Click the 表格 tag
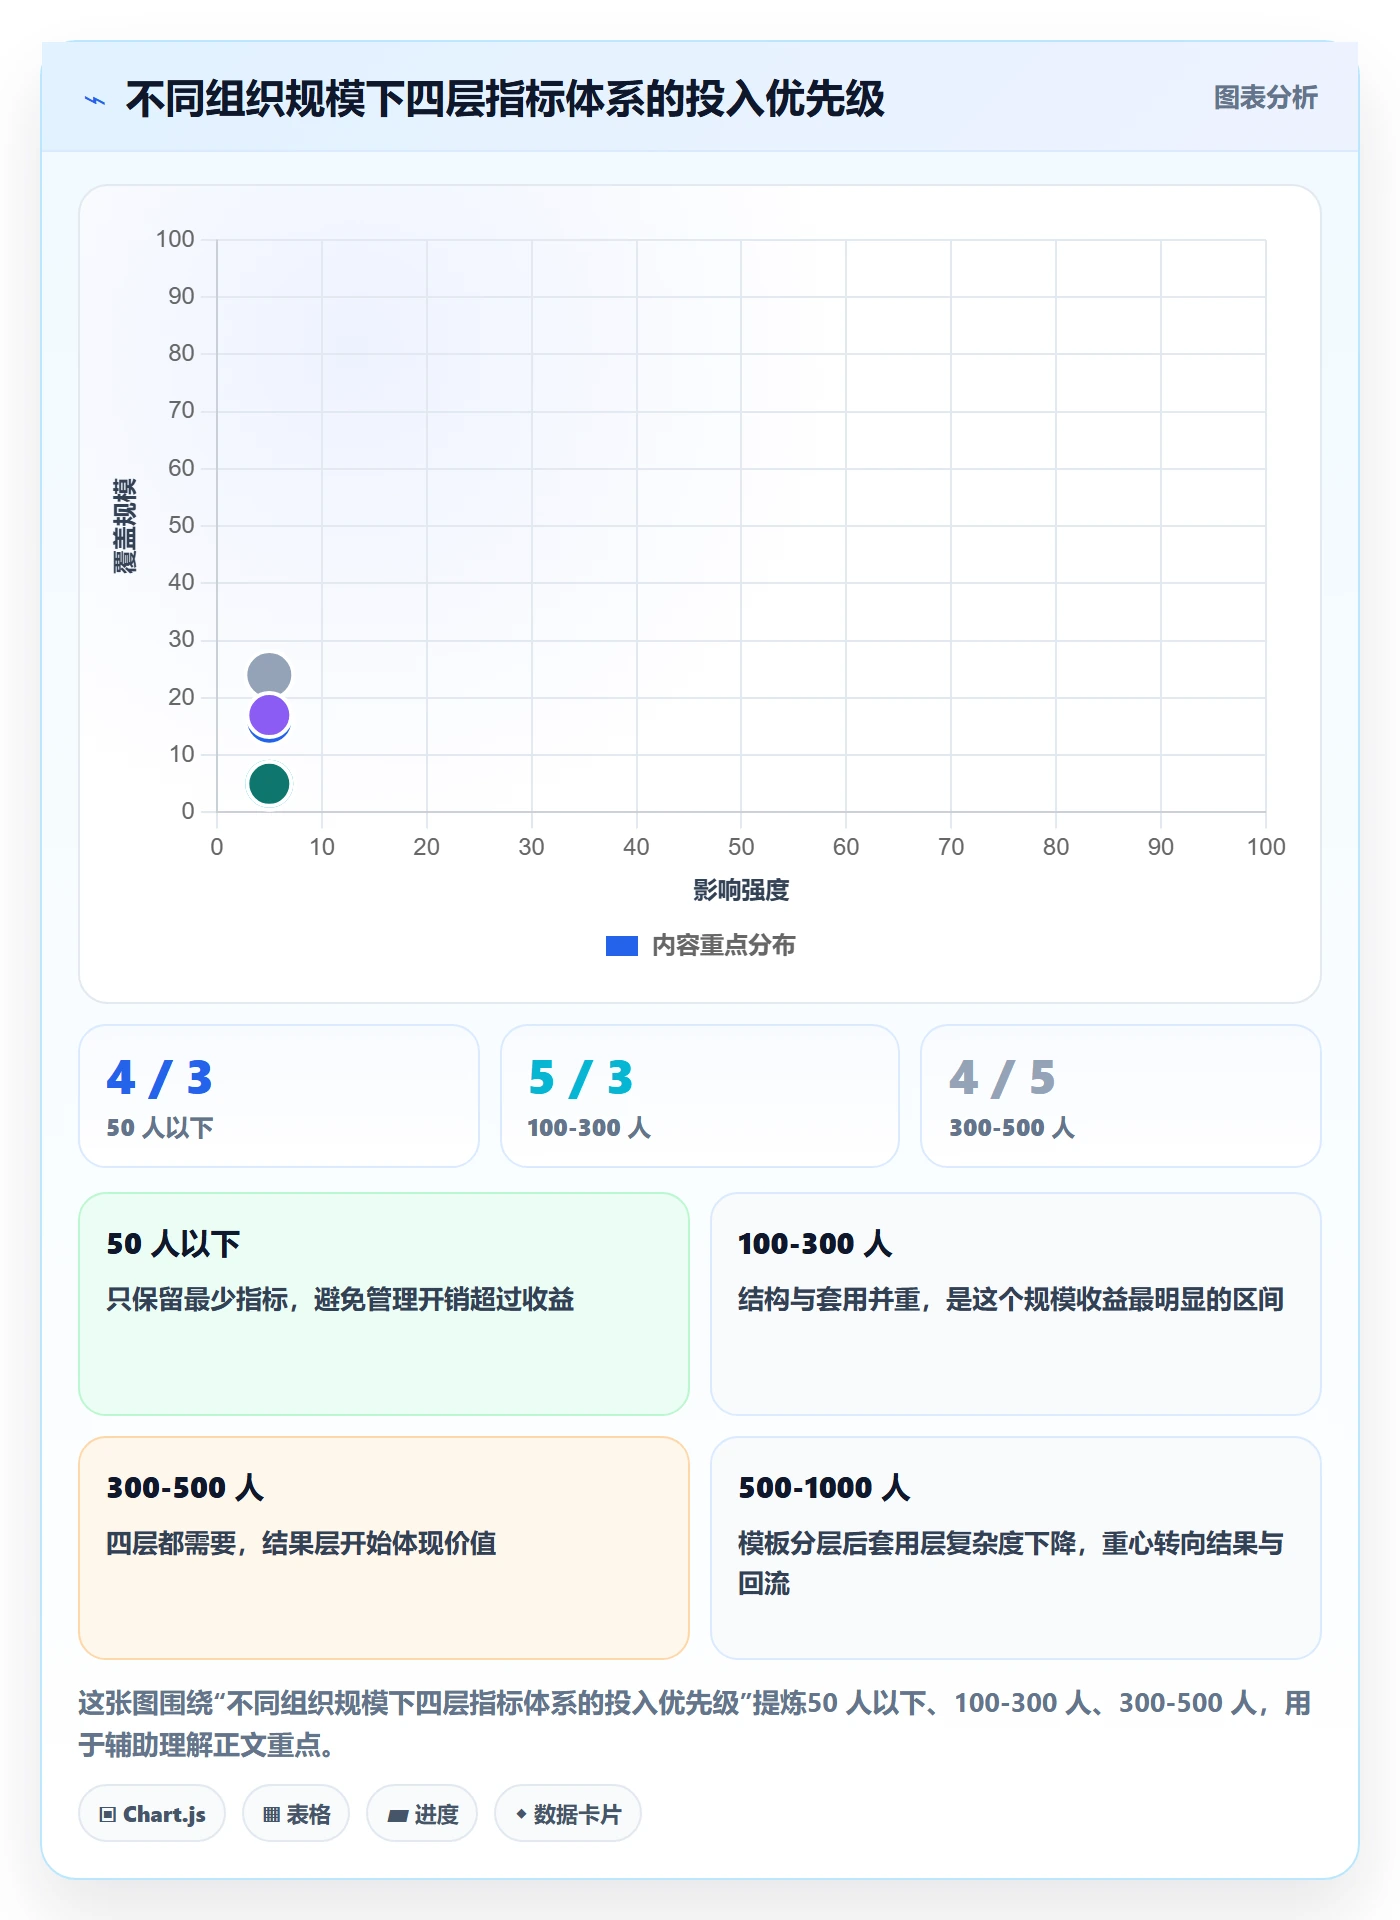The height and width of the screenshot is (1920, 1400). (x=296, y=1814)
